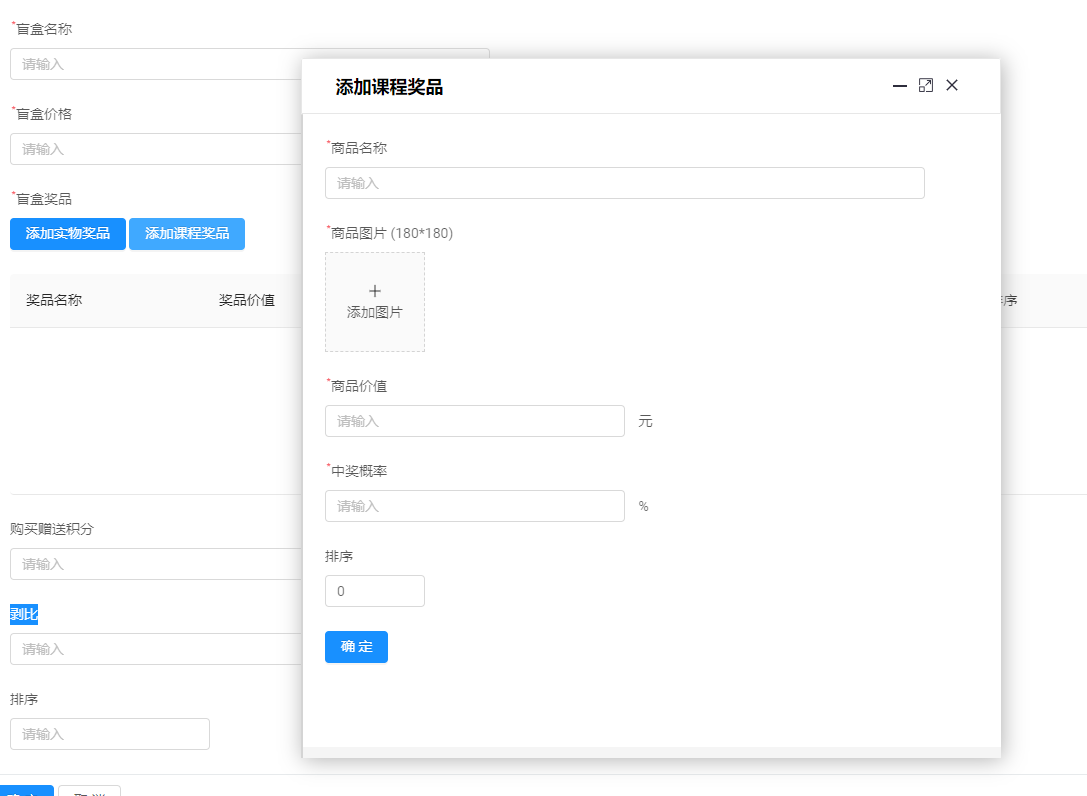This screenshot has height=796, width=1087.
Task: Focus the 中奖概率 input field
Action: (475, 506)
